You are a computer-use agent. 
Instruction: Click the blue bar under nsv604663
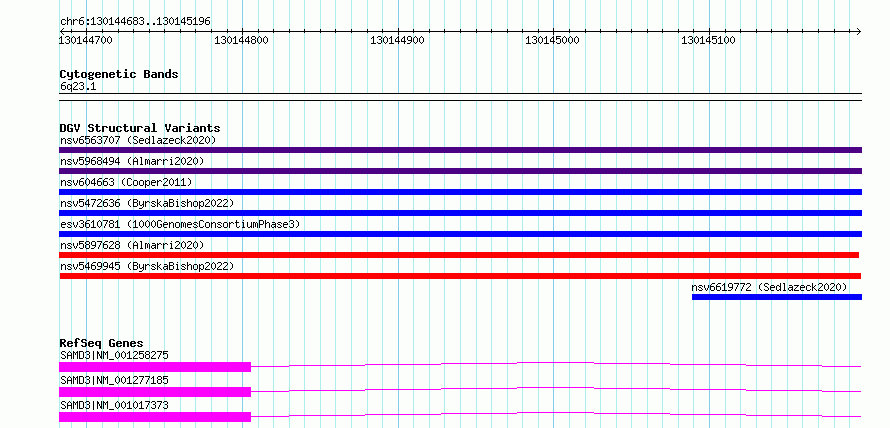460,192
